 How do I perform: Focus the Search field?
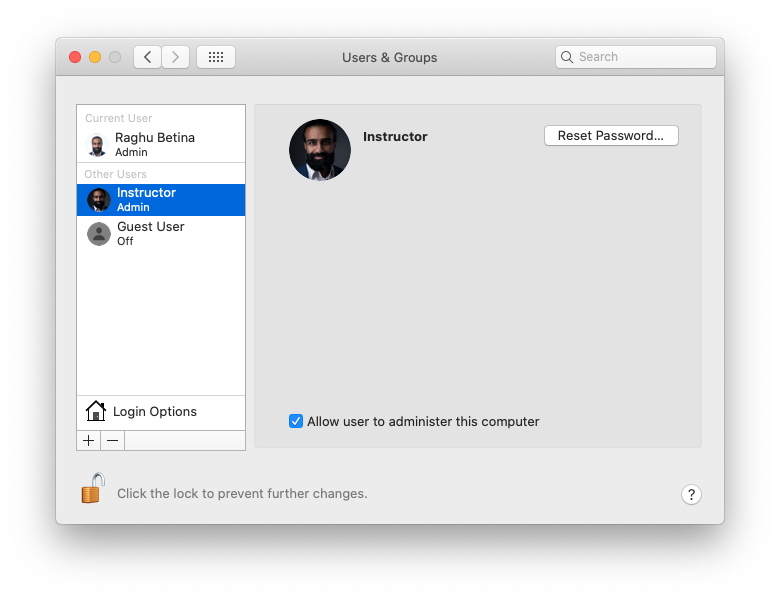pyautogui.click(x=636, y=57)
